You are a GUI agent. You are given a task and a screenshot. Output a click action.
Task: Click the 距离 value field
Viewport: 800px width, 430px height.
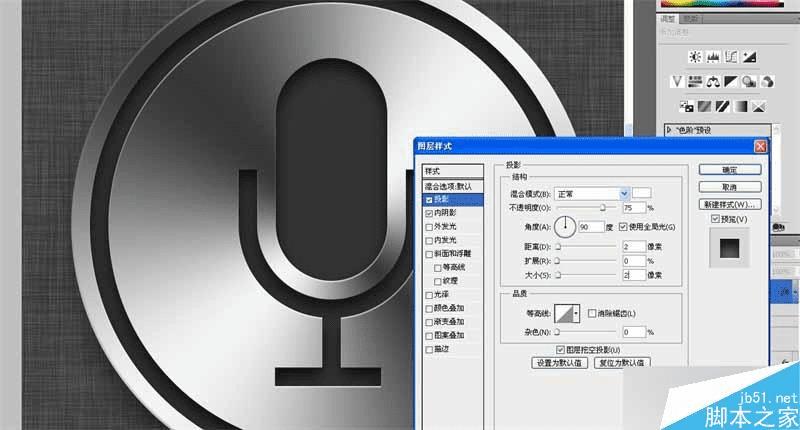[x=634, y=246]
